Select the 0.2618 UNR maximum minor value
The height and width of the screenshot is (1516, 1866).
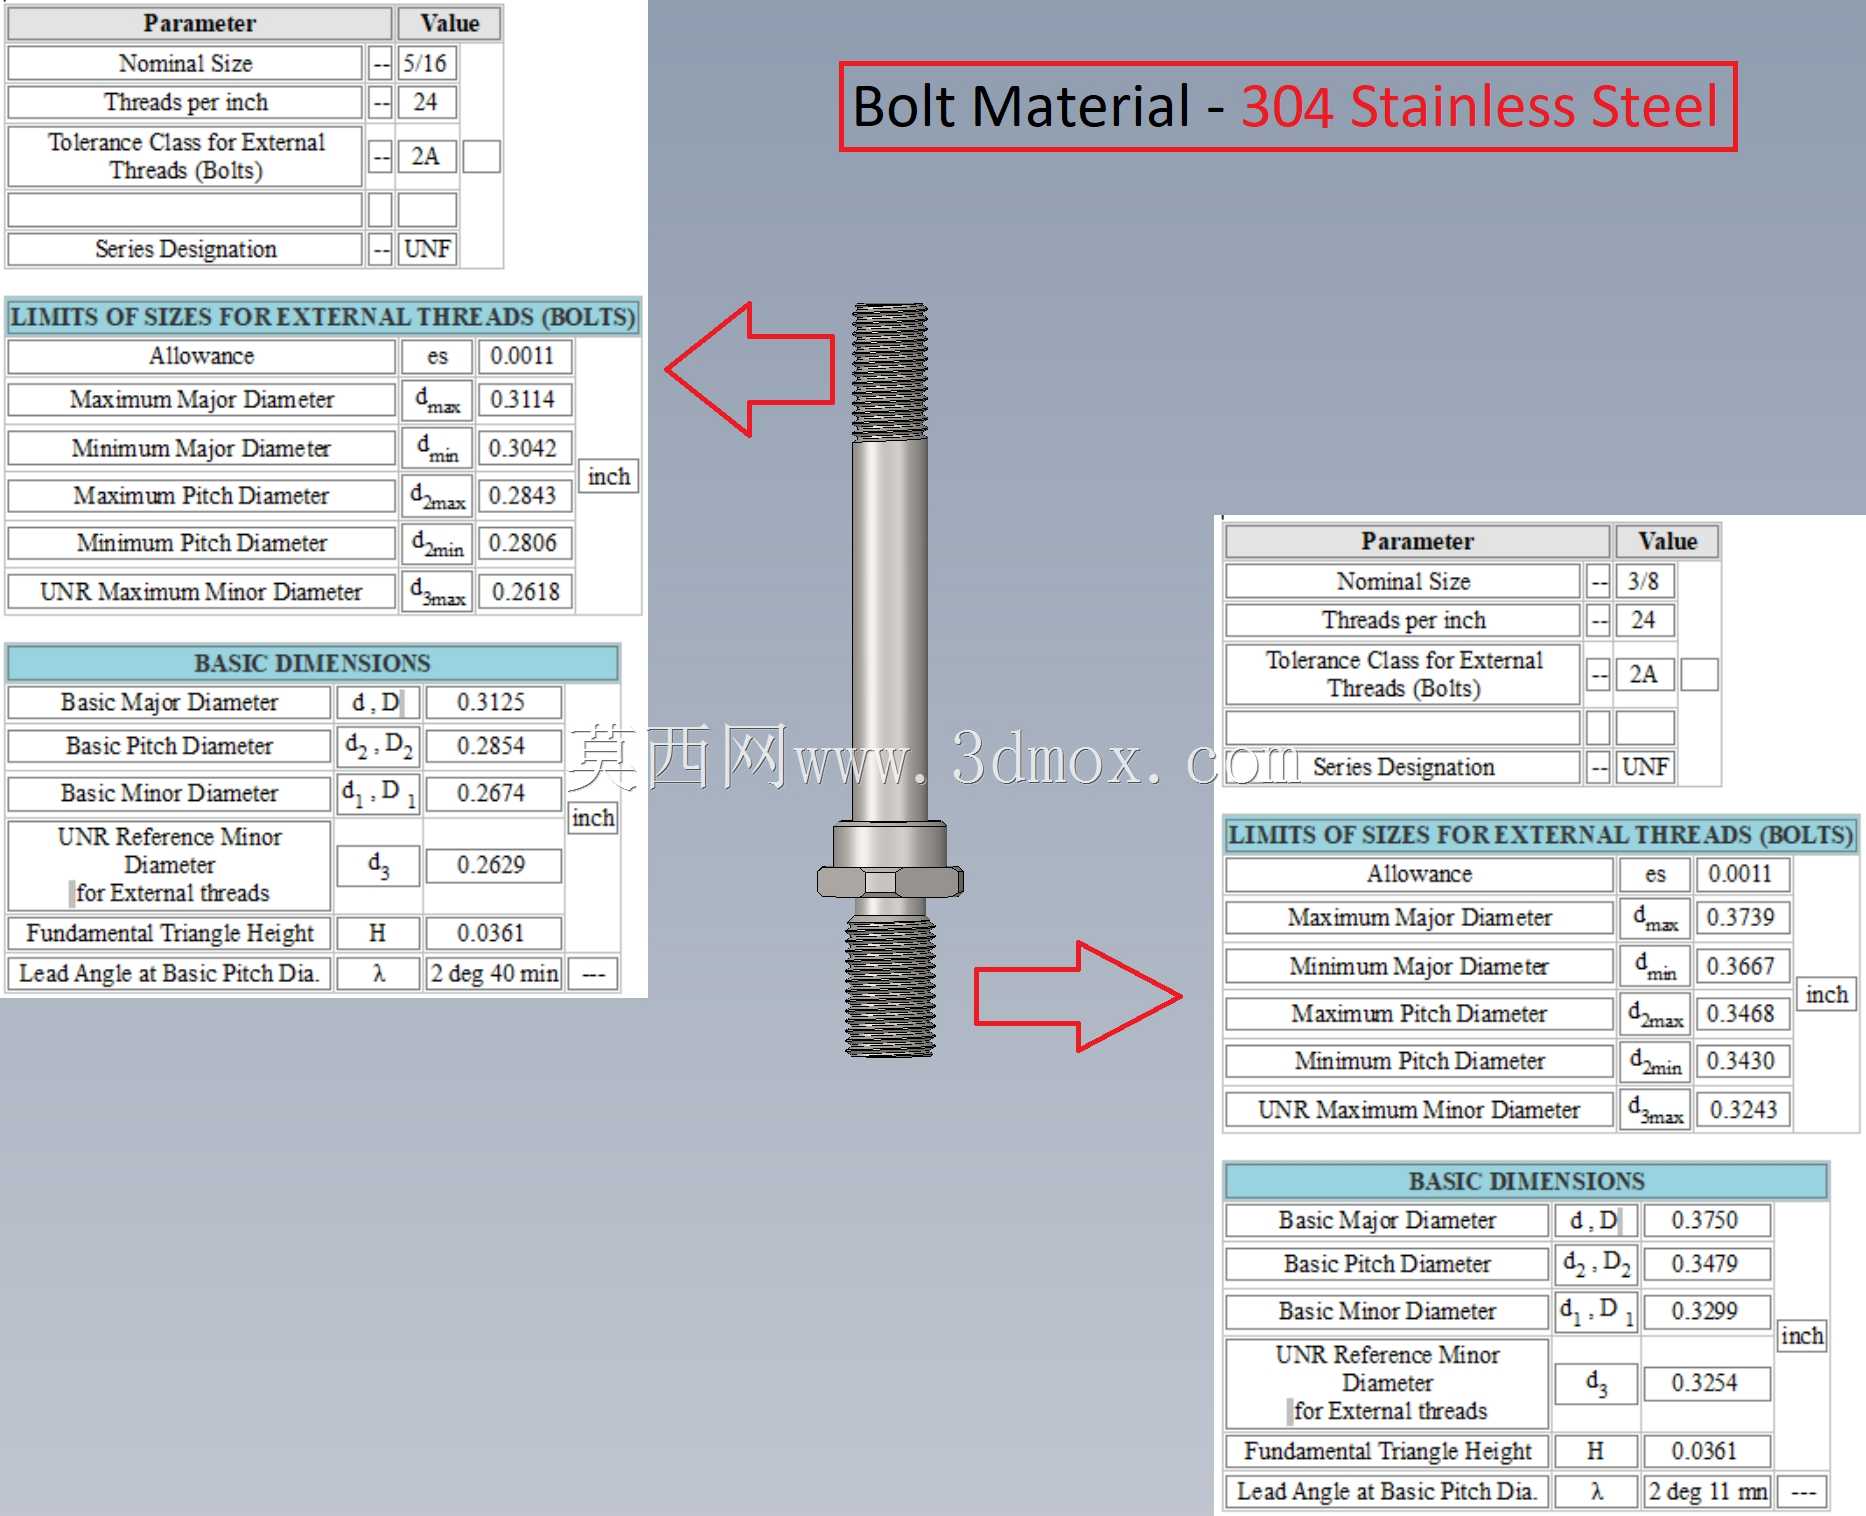click(x=524, y=591)
